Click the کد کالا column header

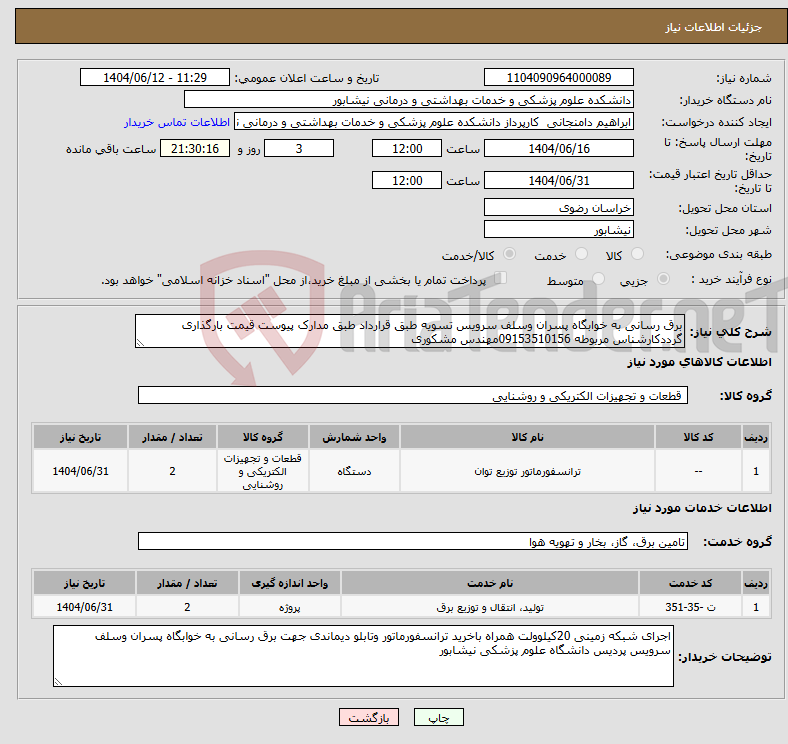pos(698,437)
